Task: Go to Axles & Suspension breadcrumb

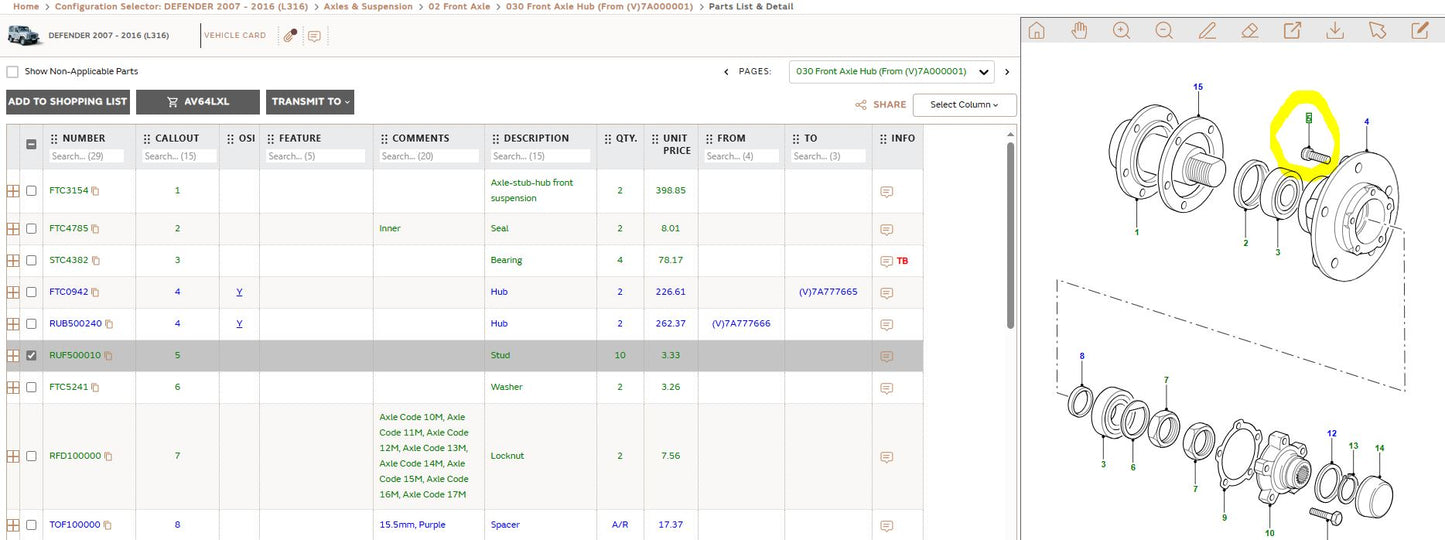Action: [x=368, y=7]
